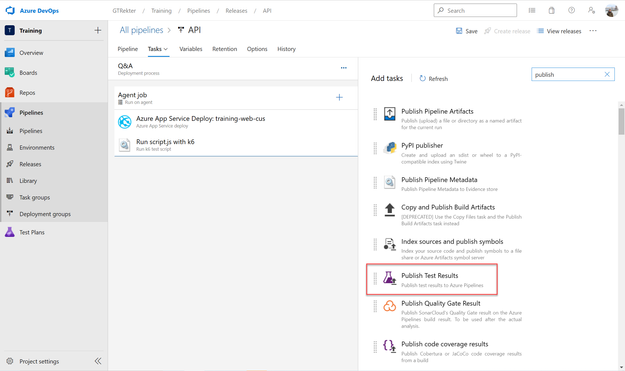Click Releases breadcrumb link

click(x=236, y=11)
